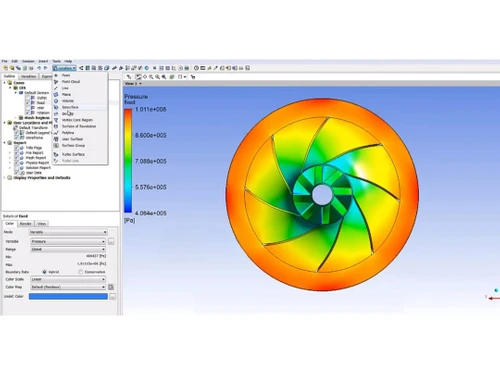Image resolution: width=500 pixels, height=375 pixels.
Task: Click the ellipsis button beside Undef. Color
Action: [x=113, y=296]
